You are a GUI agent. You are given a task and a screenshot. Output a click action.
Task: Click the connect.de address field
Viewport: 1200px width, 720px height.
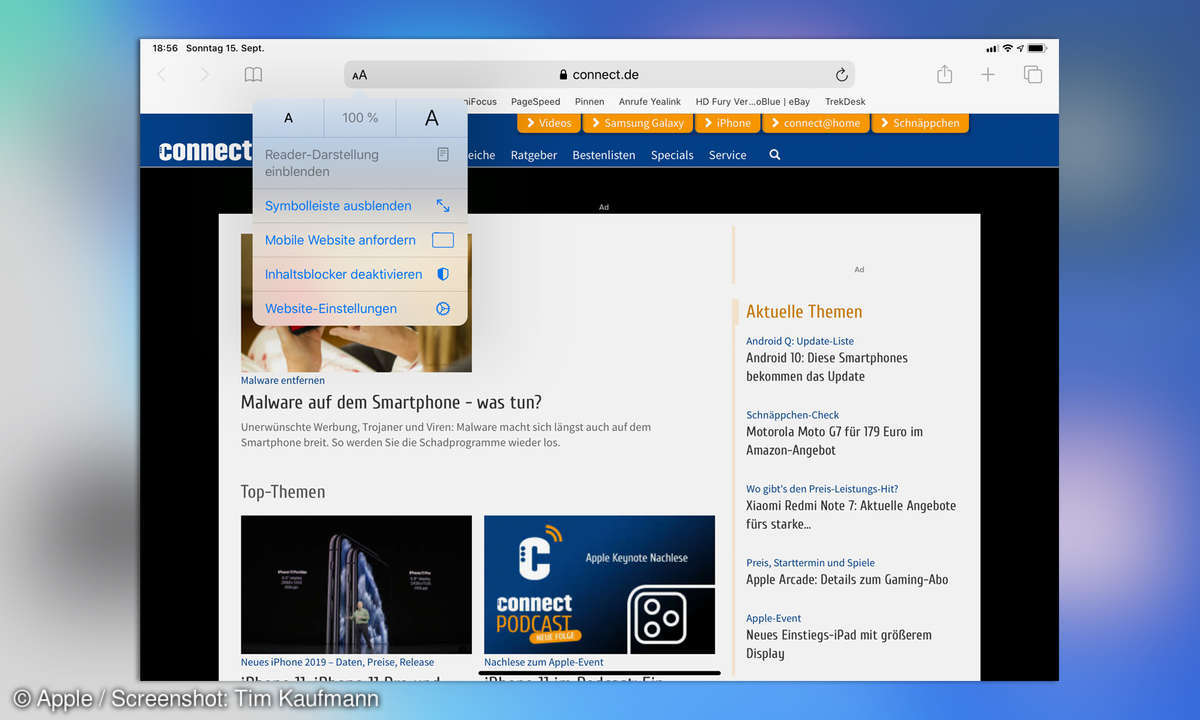pyautogui.click(x=599, y=75)
